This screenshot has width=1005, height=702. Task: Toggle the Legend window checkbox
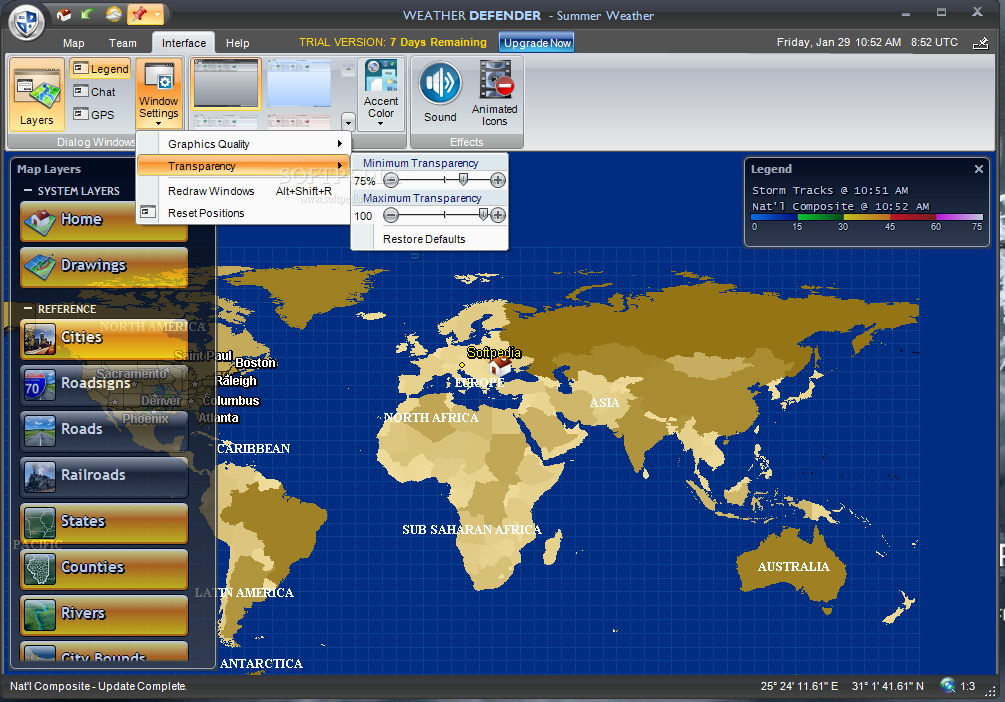(100, 69)
